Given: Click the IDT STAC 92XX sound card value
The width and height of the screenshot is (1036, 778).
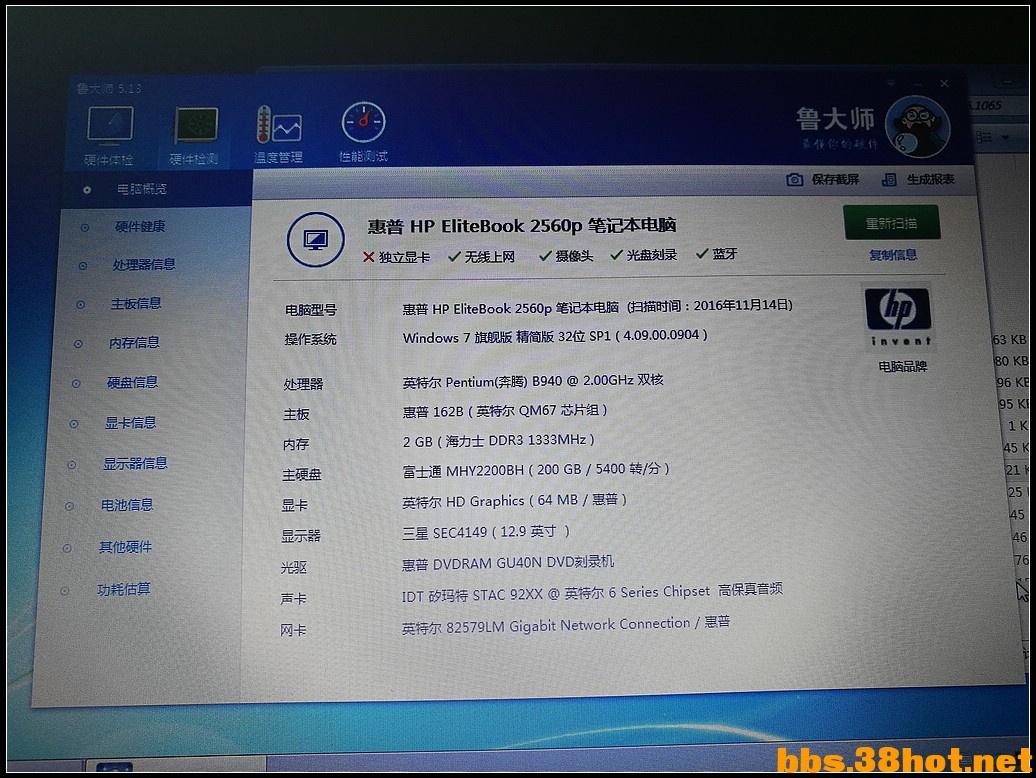Looking at the screenshot, I should (x=592, y=592).
